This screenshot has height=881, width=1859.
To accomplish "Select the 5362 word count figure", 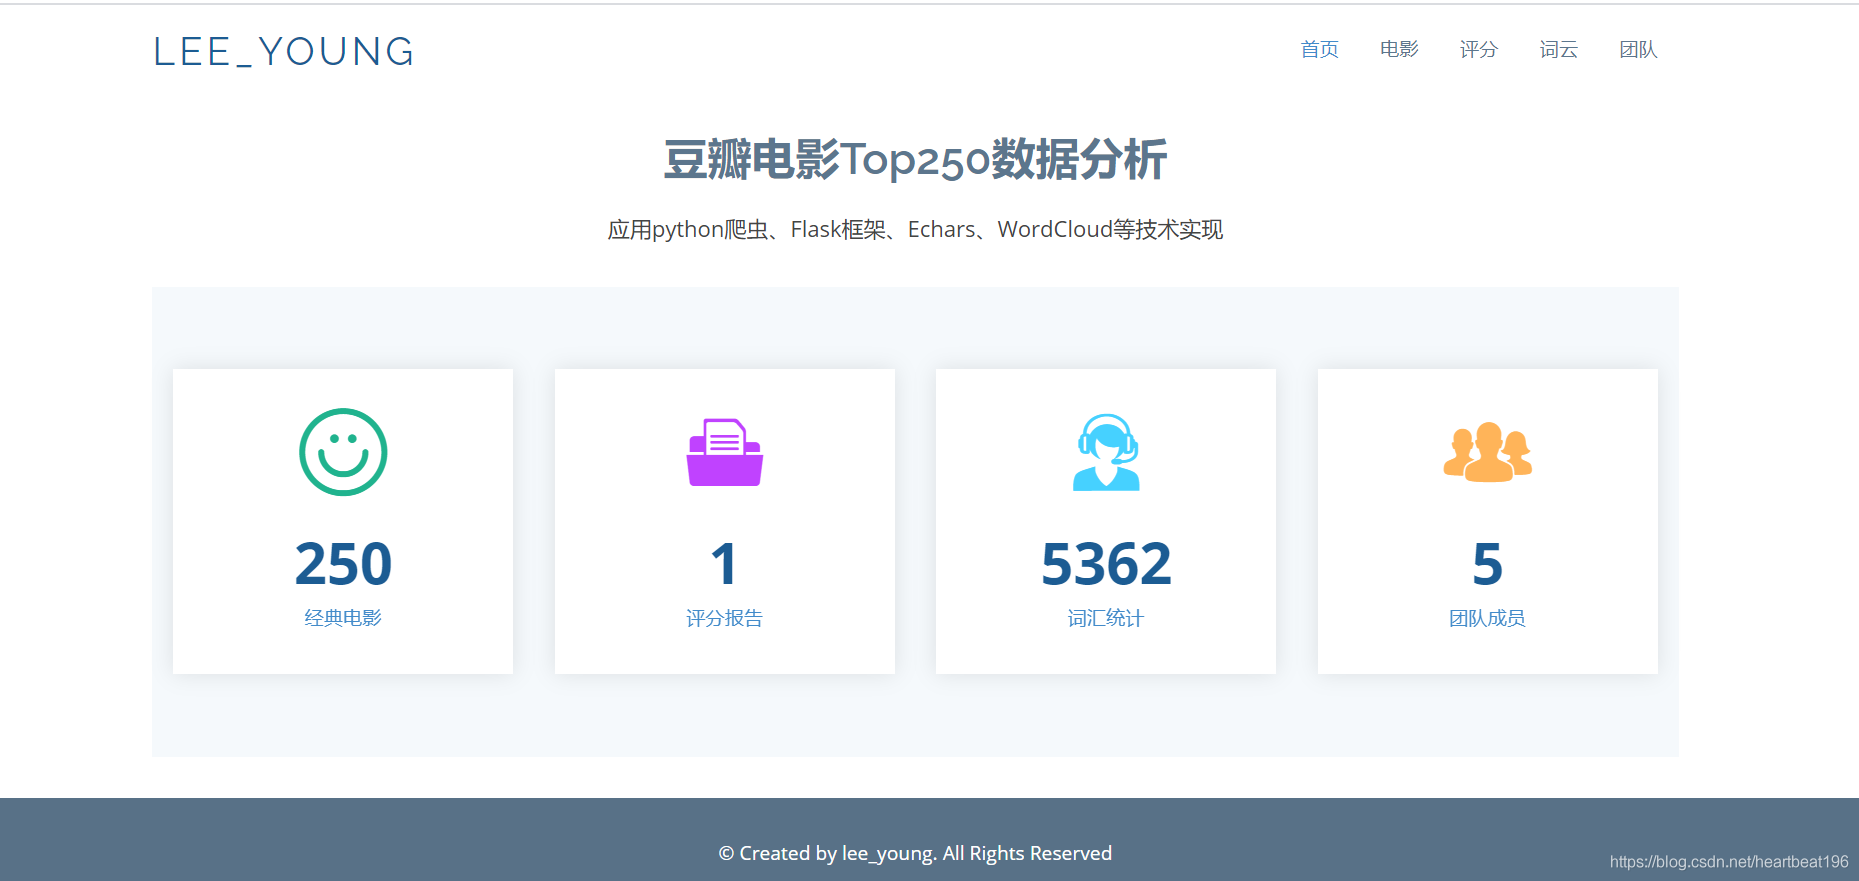I will (1106, 564).
